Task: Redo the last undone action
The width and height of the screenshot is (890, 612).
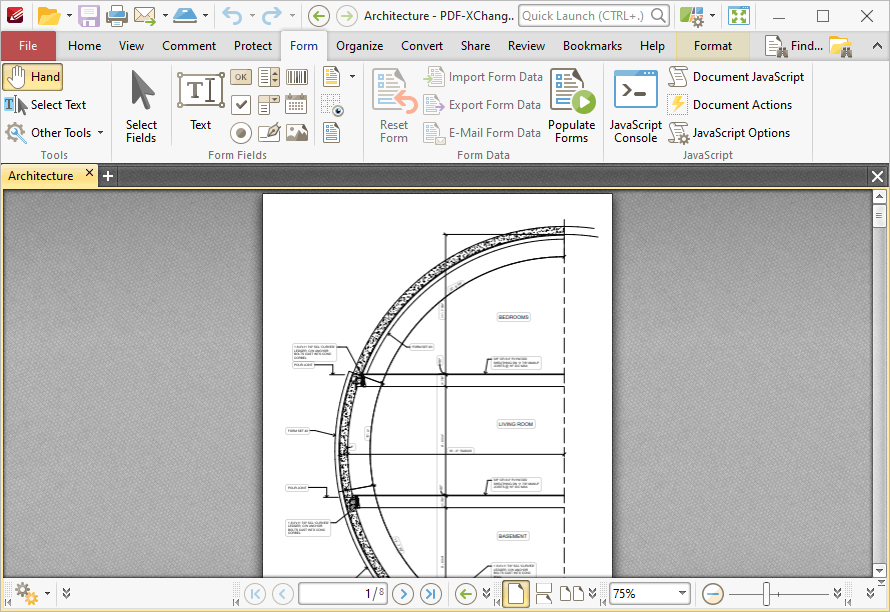Action: [271, 16]
